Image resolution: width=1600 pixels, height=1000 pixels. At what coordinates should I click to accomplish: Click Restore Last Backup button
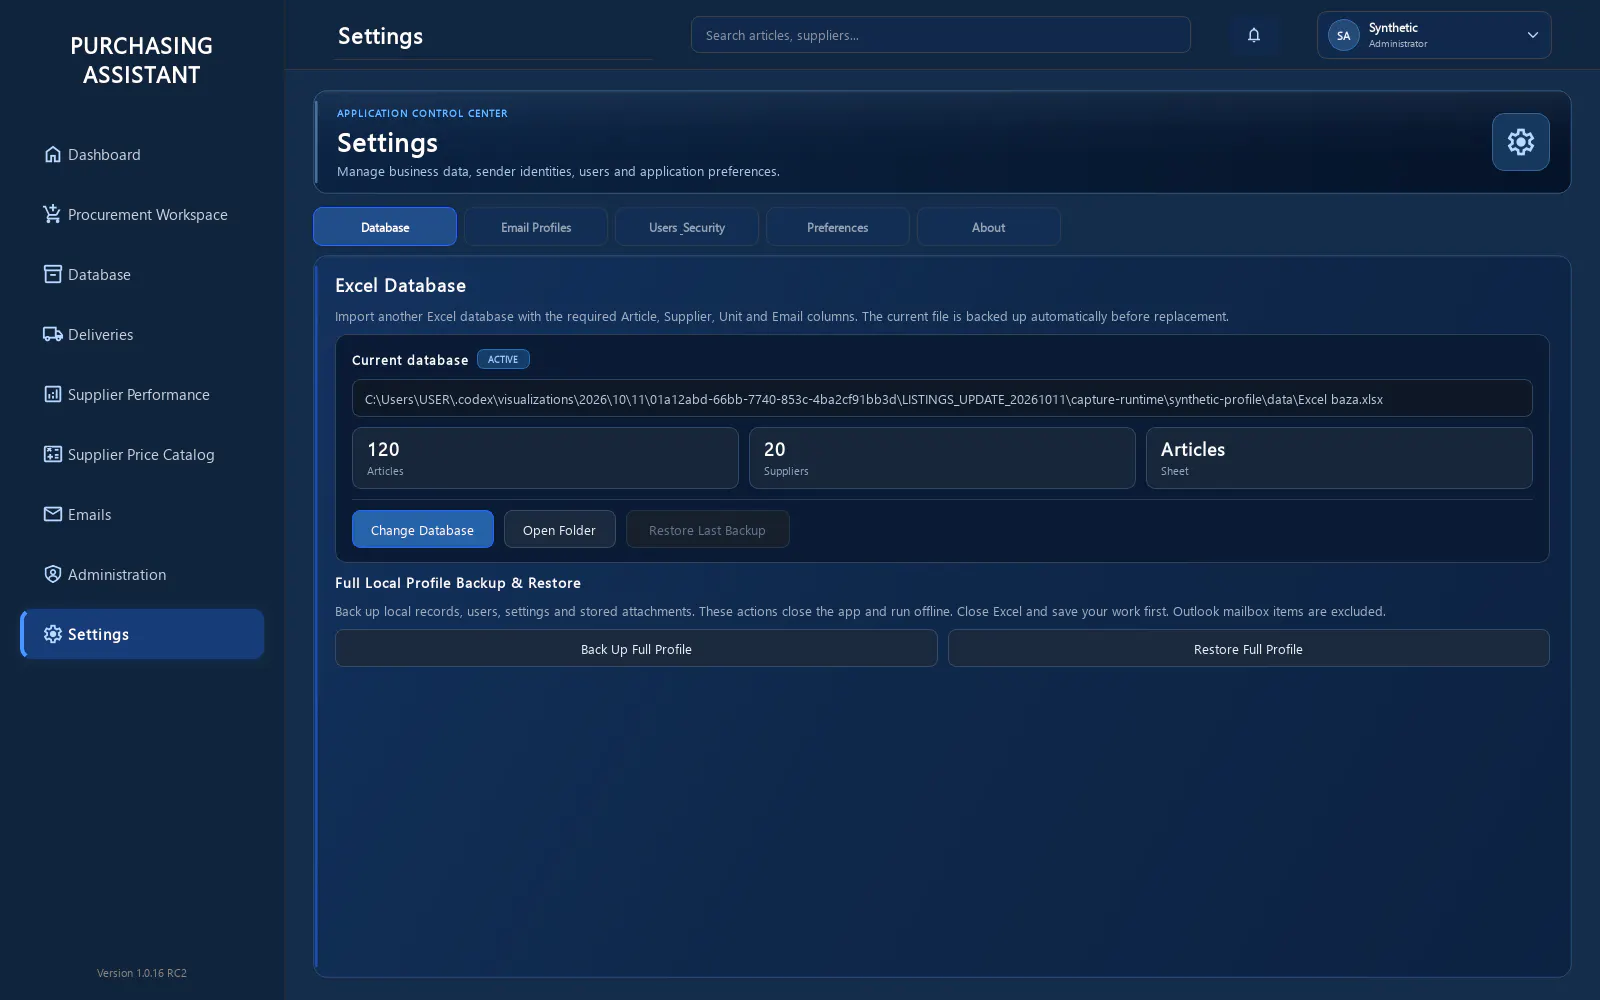coord(708,529)
